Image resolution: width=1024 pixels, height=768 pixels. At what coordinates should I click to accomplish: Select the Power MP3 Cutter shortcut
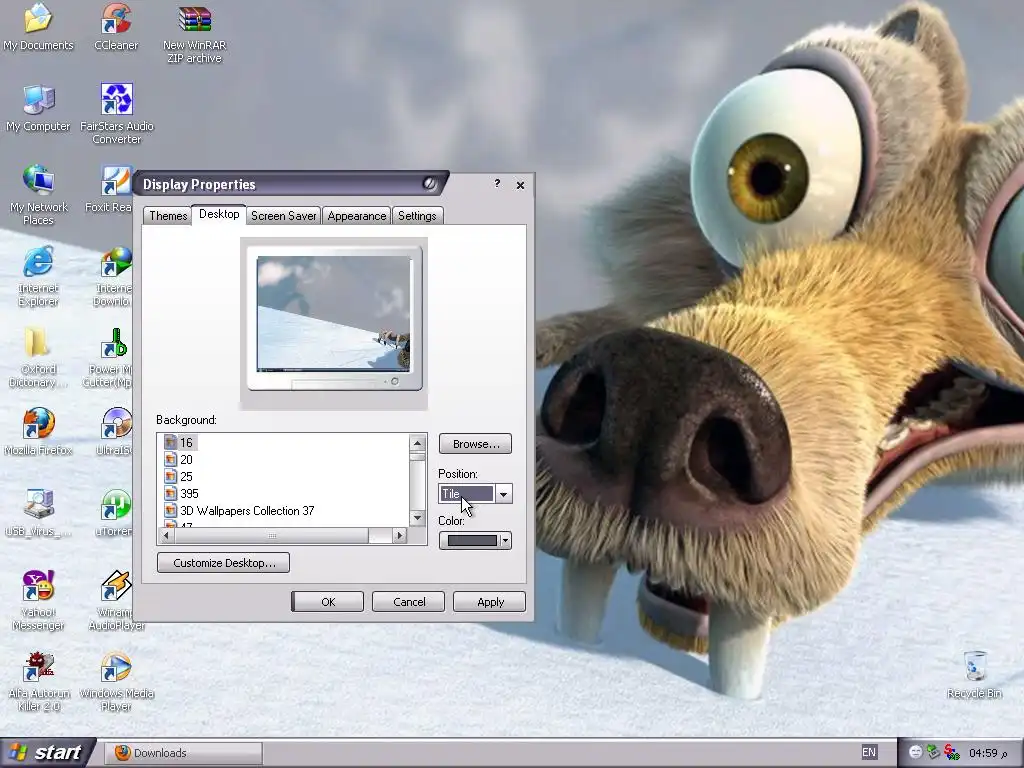pyautogui.click(x=108, y=357)
